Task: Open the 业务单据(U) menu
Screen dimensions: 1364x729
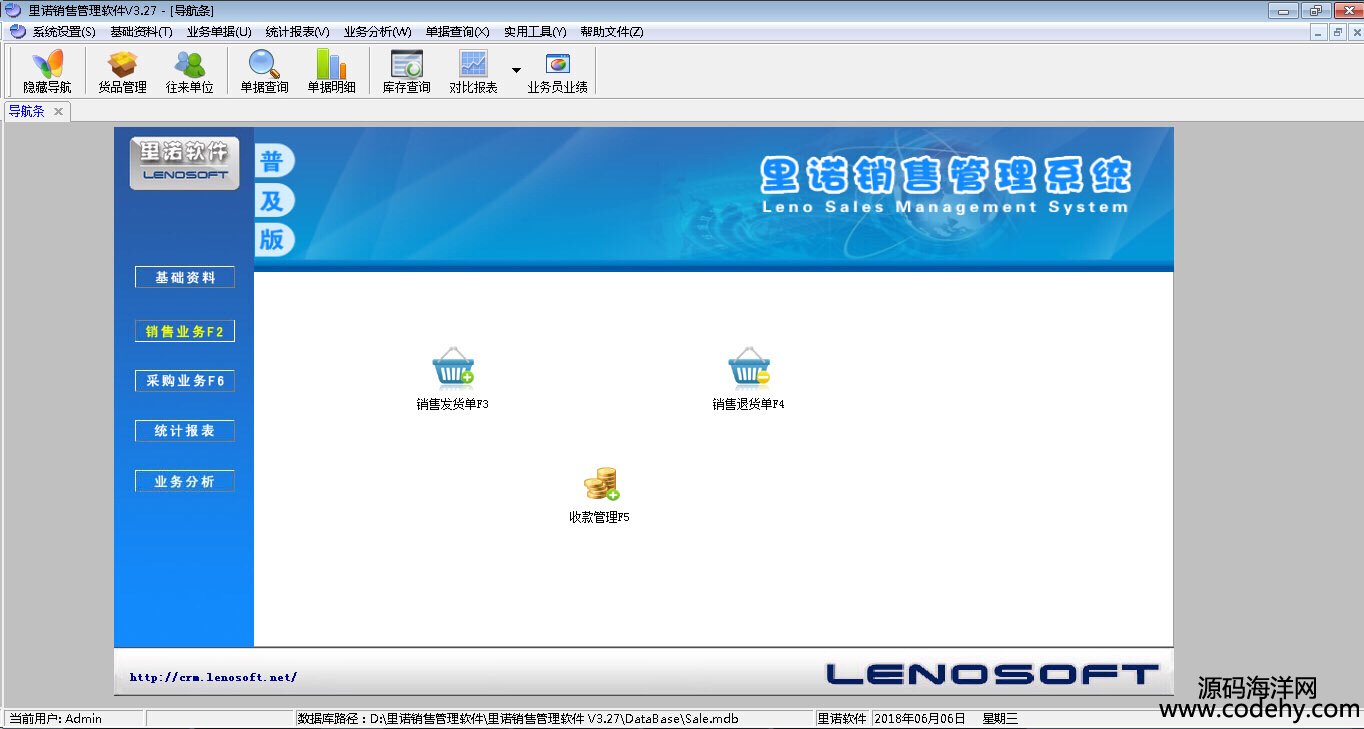Action: [219, 32]
